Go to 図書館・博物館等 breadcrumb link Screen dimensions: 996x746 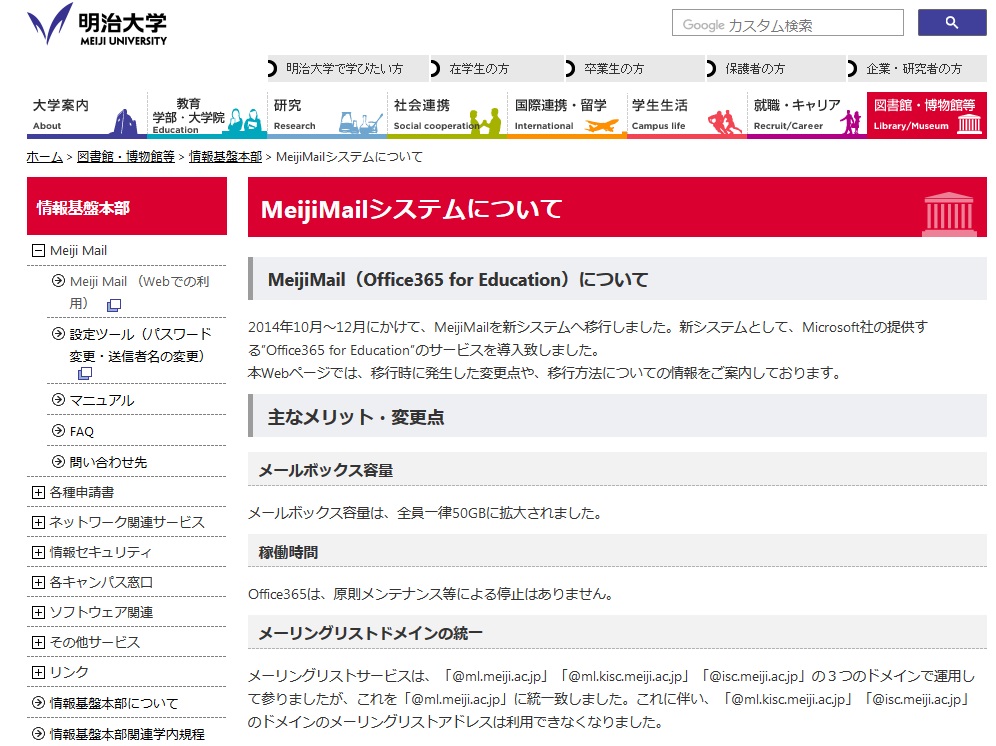coord(126,157)
